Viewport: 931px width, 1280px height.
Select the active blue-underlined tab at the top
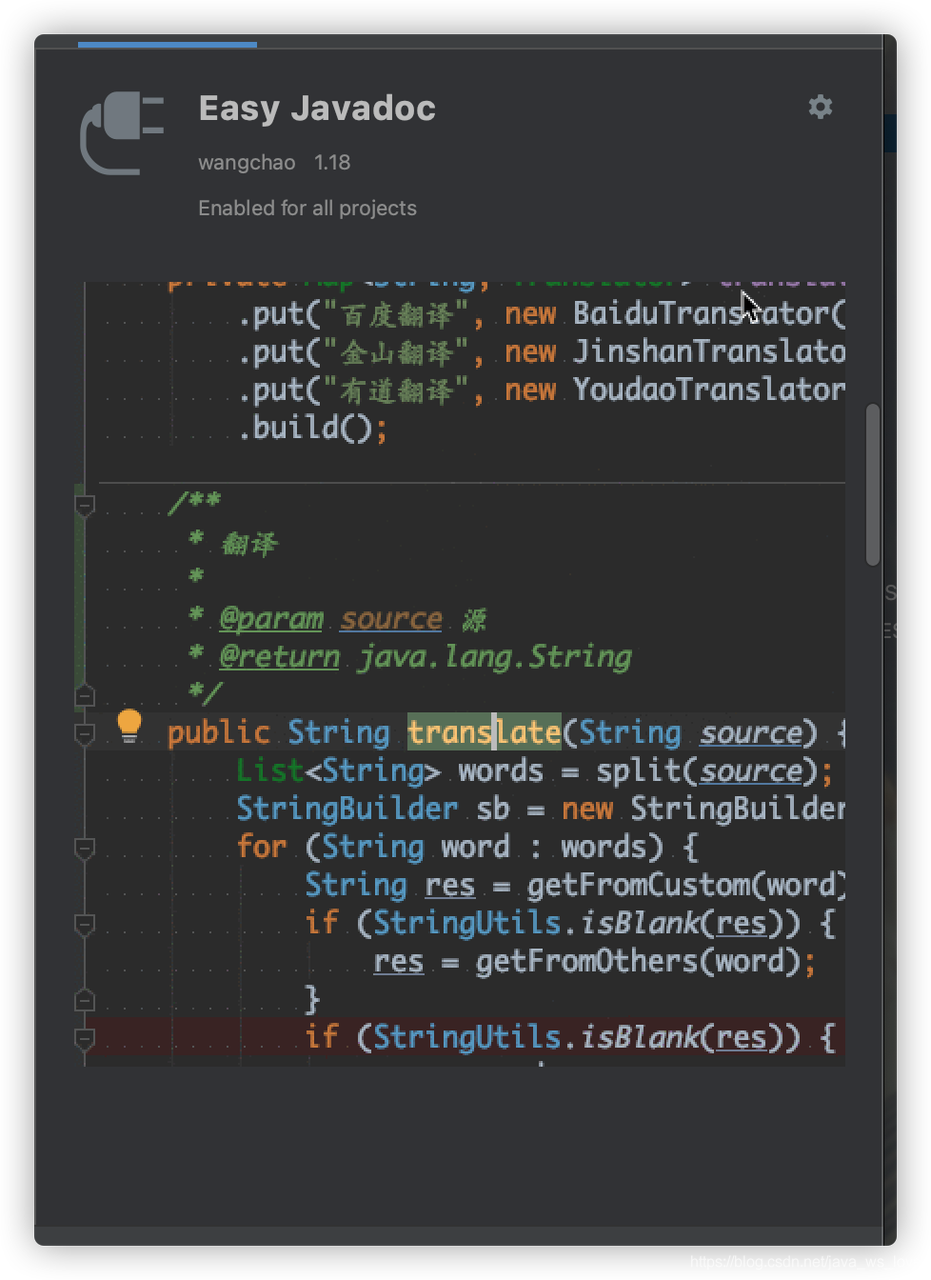tap(167, 44)
